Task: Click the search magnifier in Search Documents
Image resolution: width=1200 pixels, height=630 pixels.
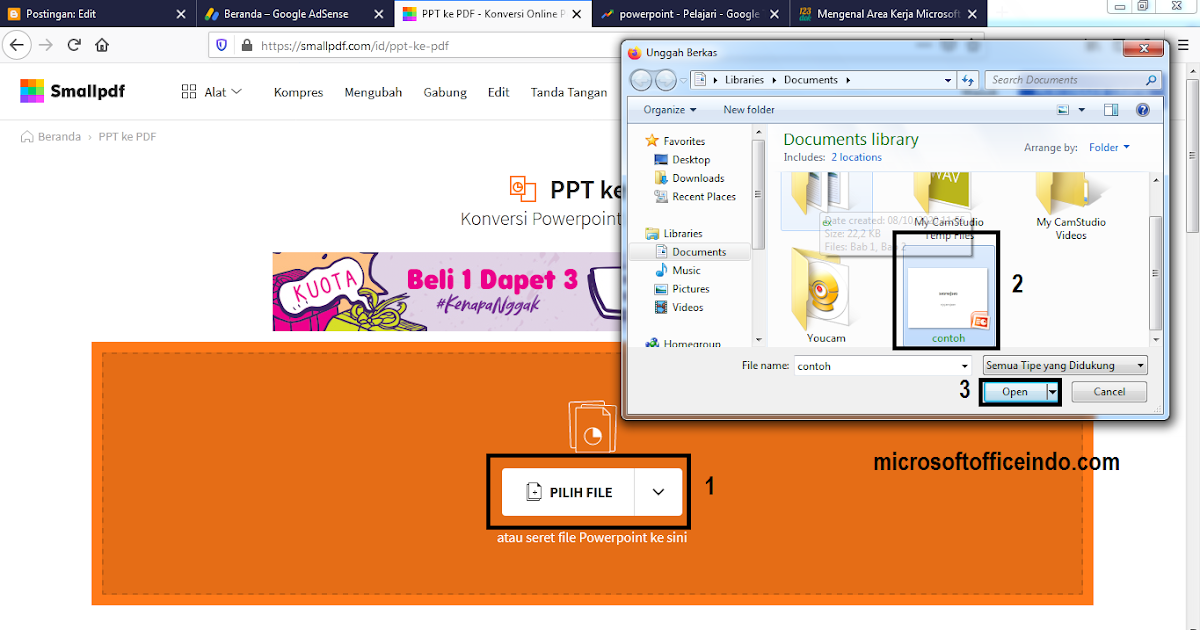Action: tap(1152, 80)
